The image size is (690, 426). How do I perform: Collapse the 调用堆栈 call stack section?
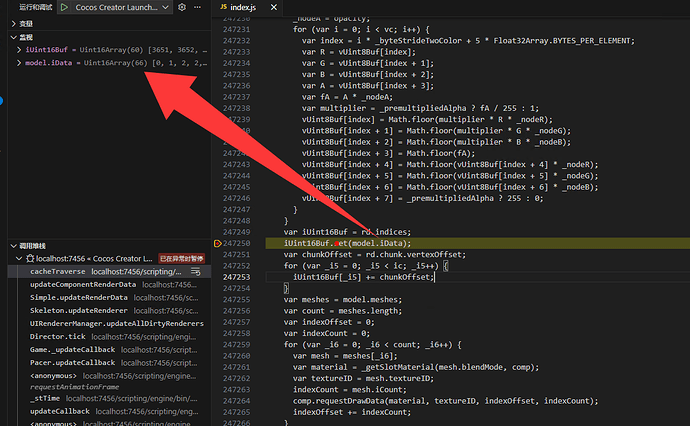[14, 246]
